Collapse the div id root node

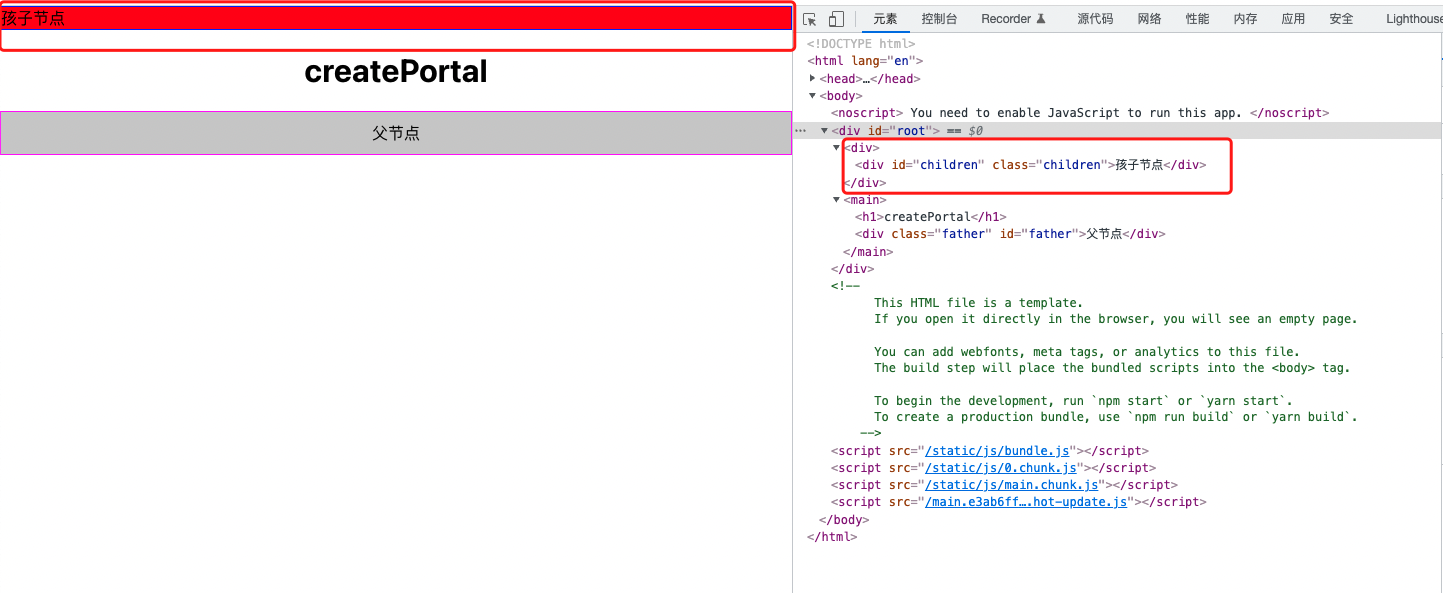click(825, 131)
